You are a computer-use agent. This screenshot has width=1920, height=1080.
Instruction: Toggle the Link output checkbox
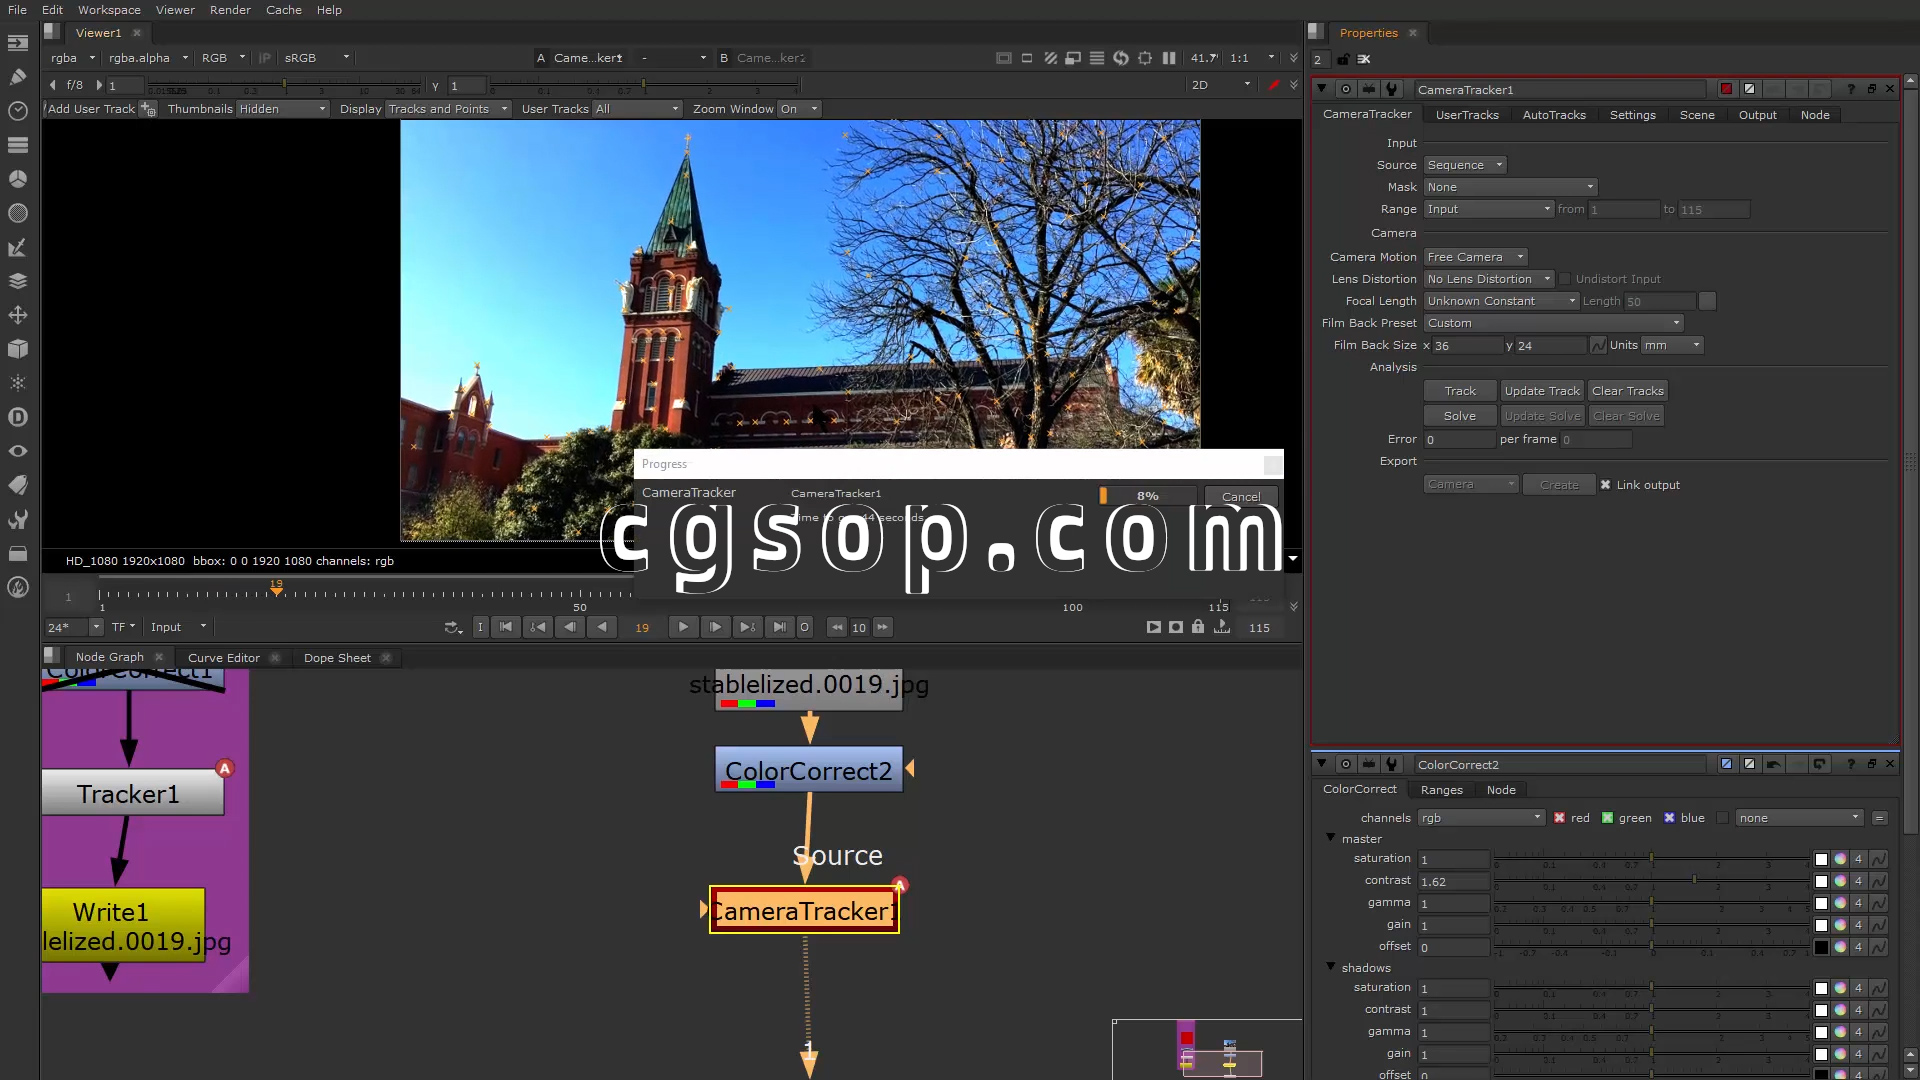click(x=1605, y=485)
